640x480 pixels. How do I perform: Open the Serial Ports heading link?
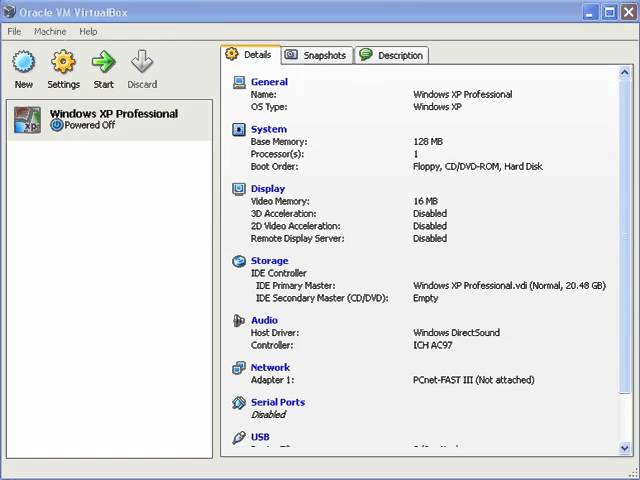[x=278, y=402]
